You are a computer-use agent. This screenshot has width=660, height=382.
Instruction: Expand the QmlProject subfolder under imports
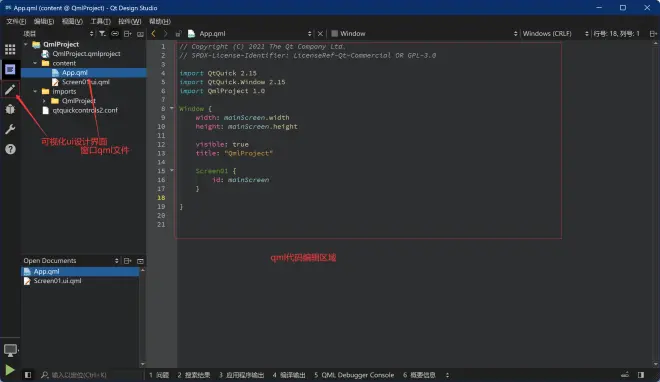tap(45, 101)
